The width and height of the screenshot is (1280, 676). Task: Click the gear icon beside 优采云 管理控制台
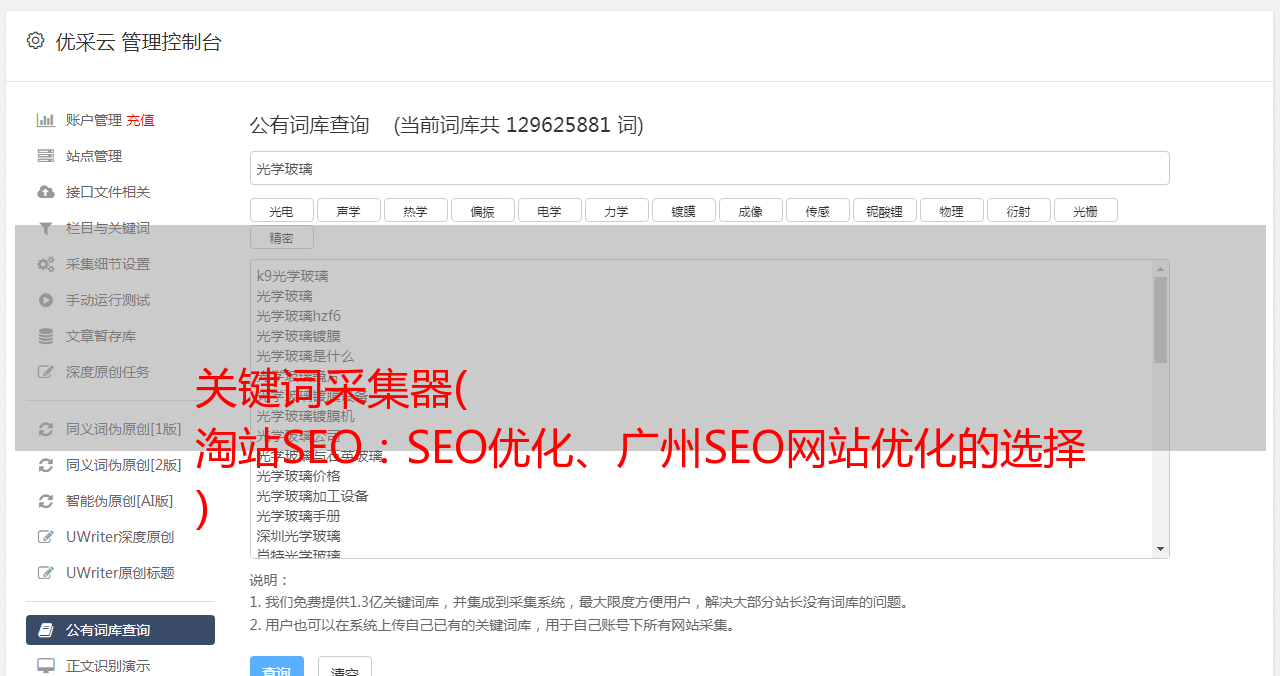tap(35, 41)
